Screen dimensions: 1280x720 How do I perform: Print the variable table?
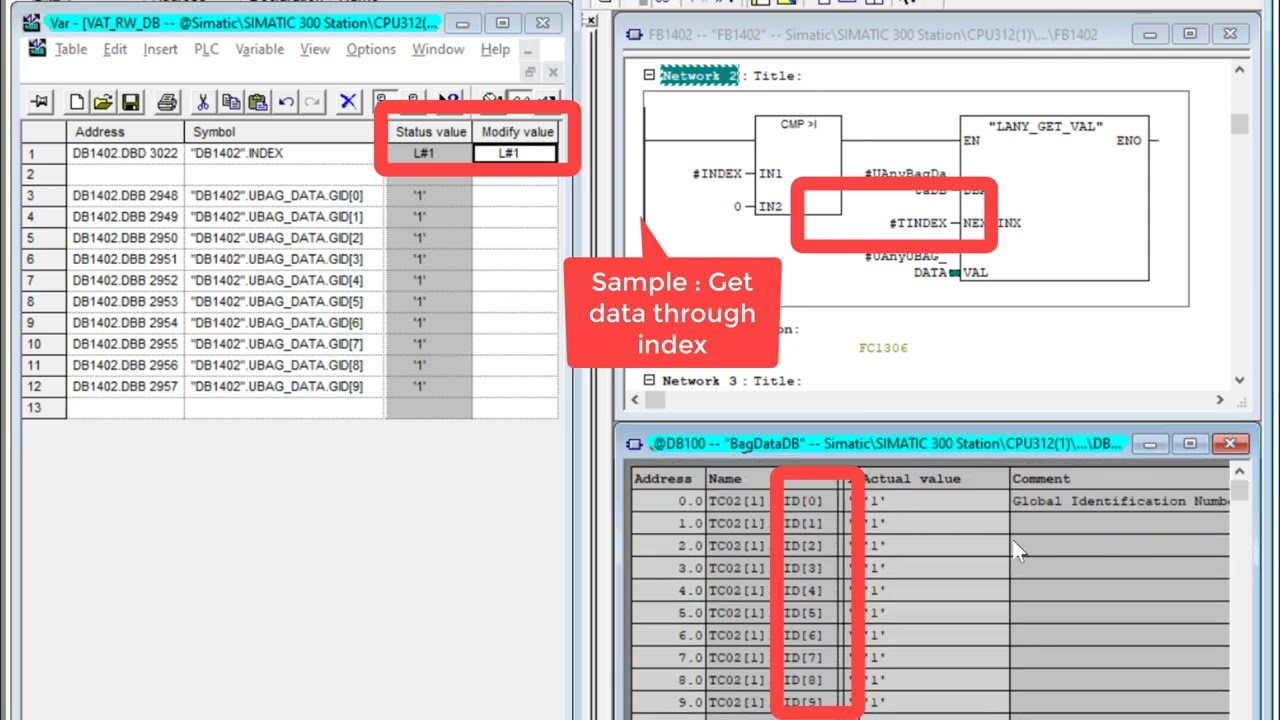167,101
